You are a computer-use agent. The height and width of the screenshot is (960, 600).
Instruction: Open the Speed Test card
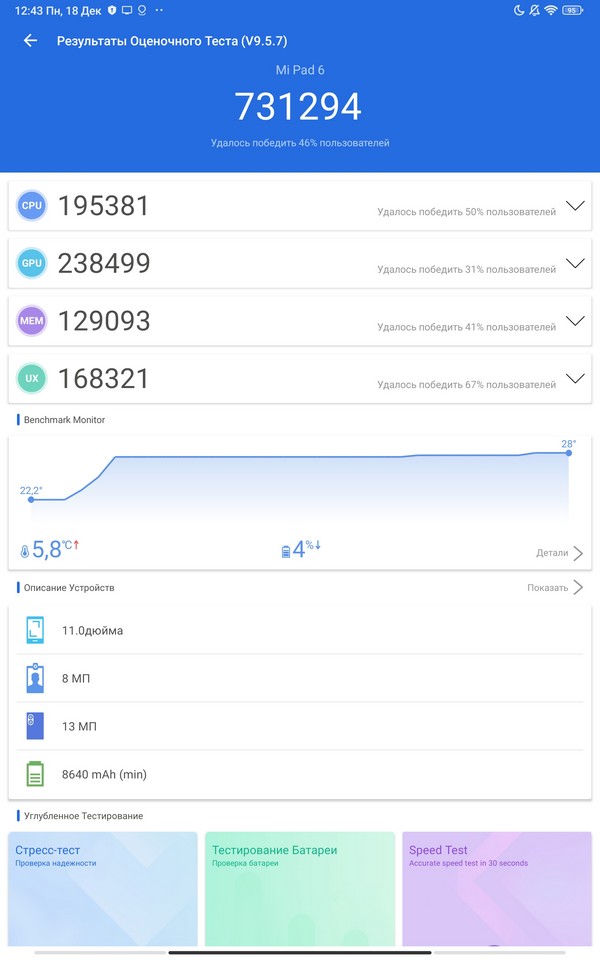click(x=496, y=887)
